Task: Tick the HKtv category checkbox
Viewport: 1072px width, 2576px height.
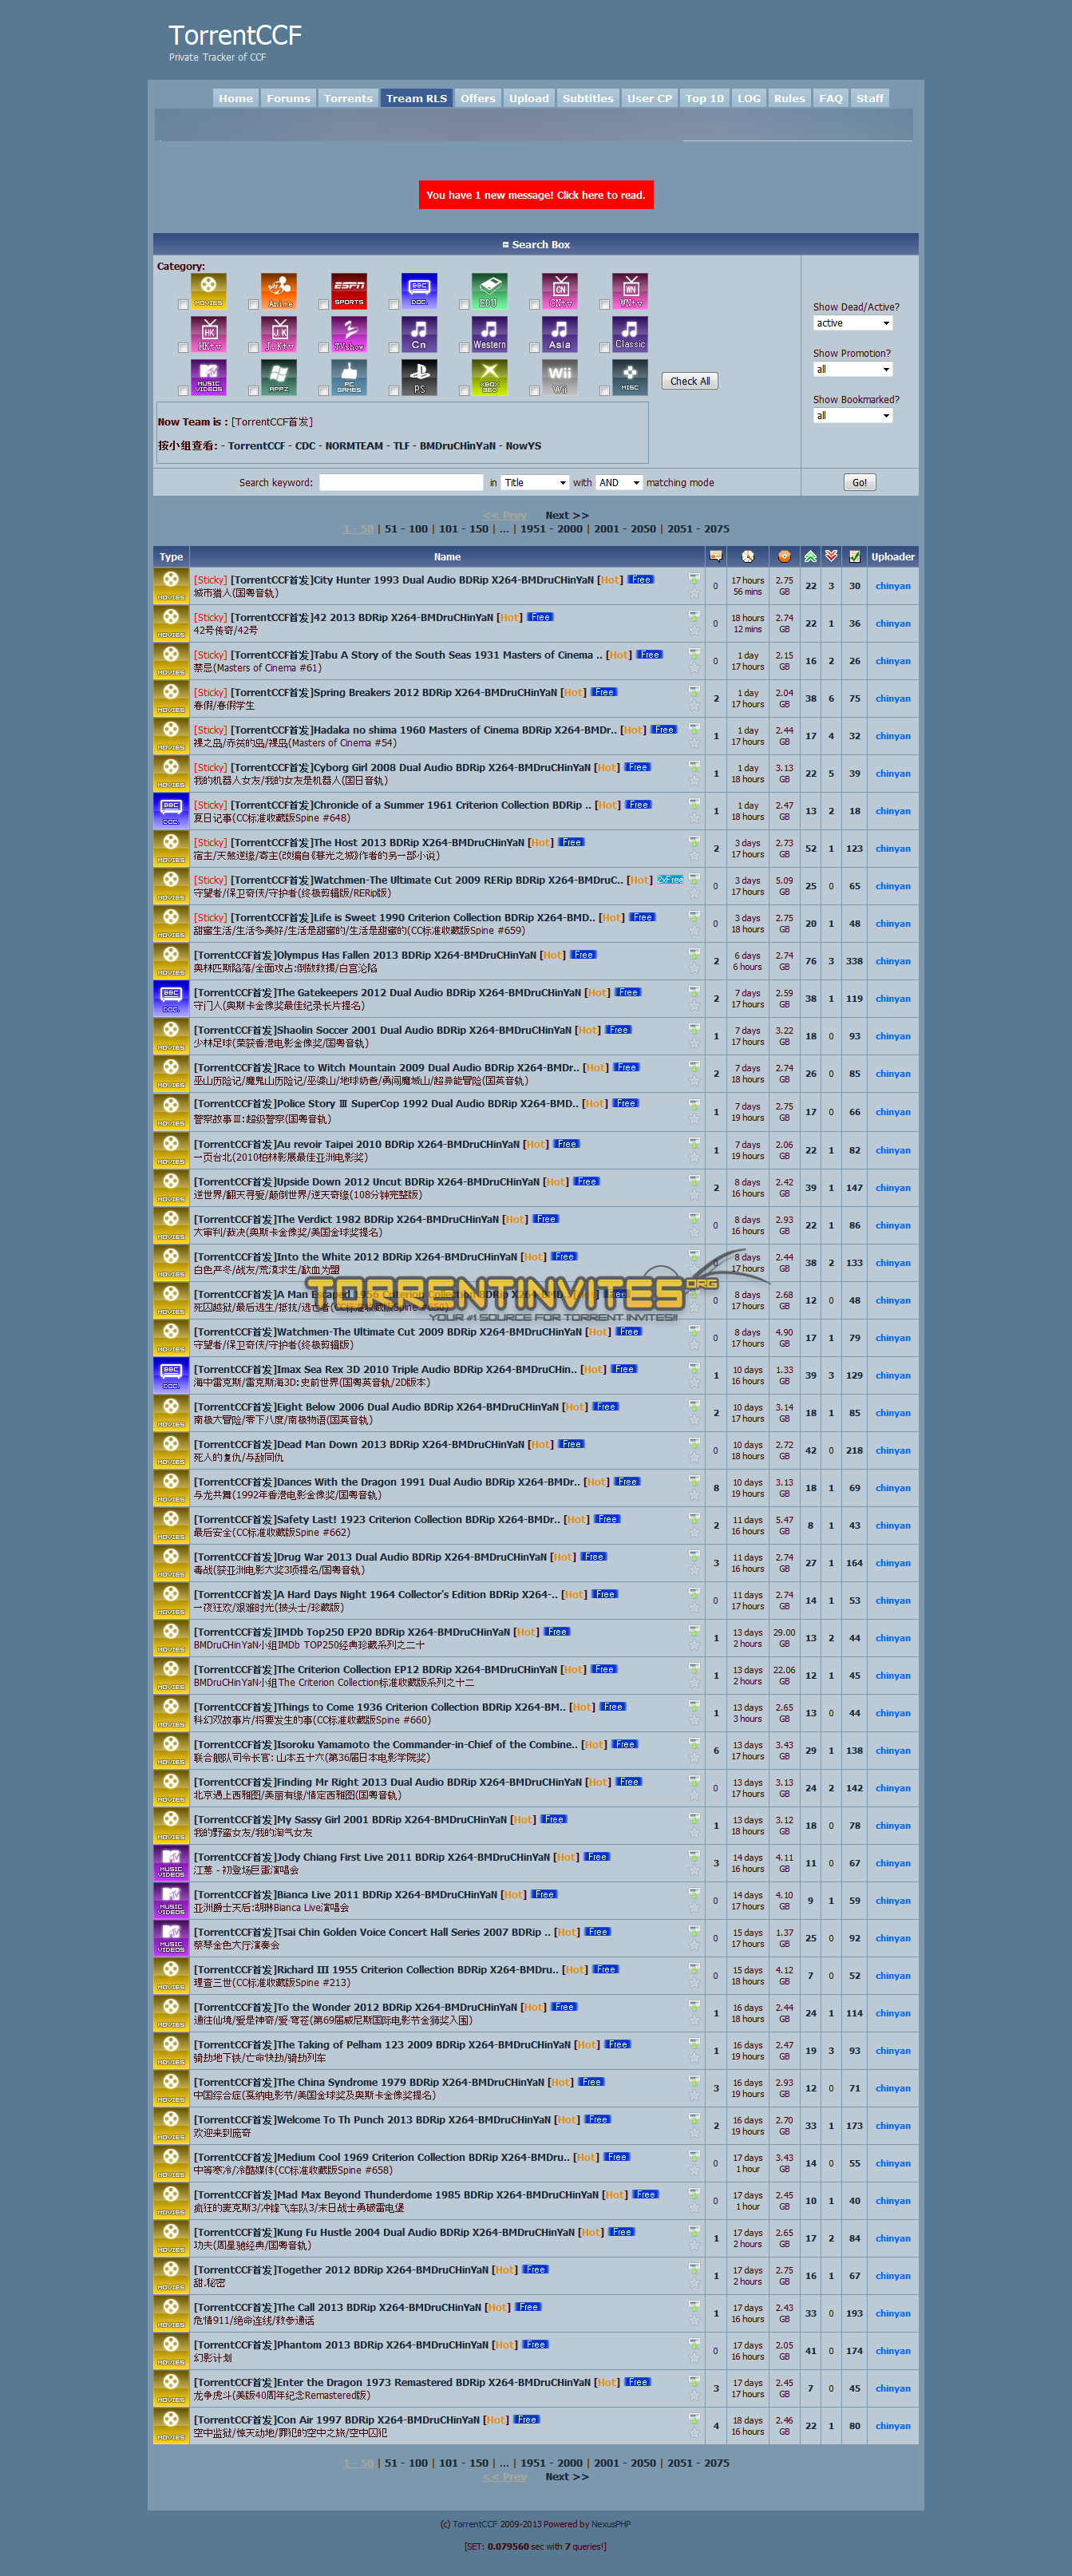Action: point(183,347)
